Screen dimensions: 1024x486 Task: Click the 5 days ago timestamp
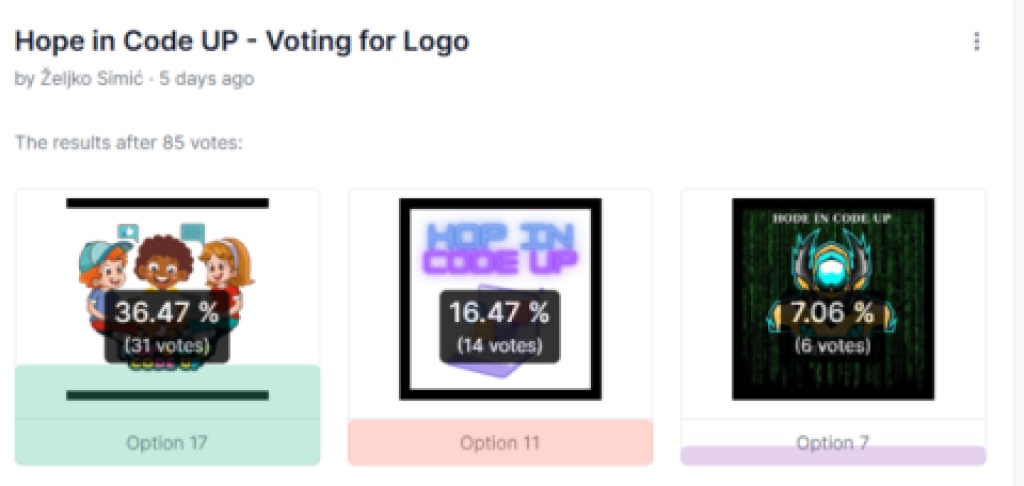[207, 78]
